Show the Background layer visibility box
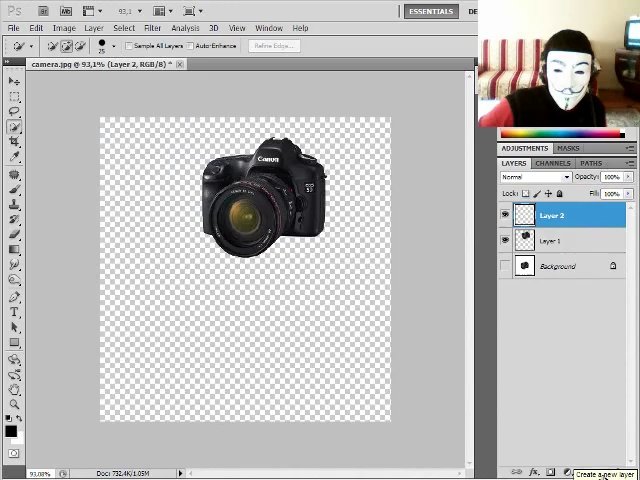This screenshot has width=640, height=480. coord(505,266)
